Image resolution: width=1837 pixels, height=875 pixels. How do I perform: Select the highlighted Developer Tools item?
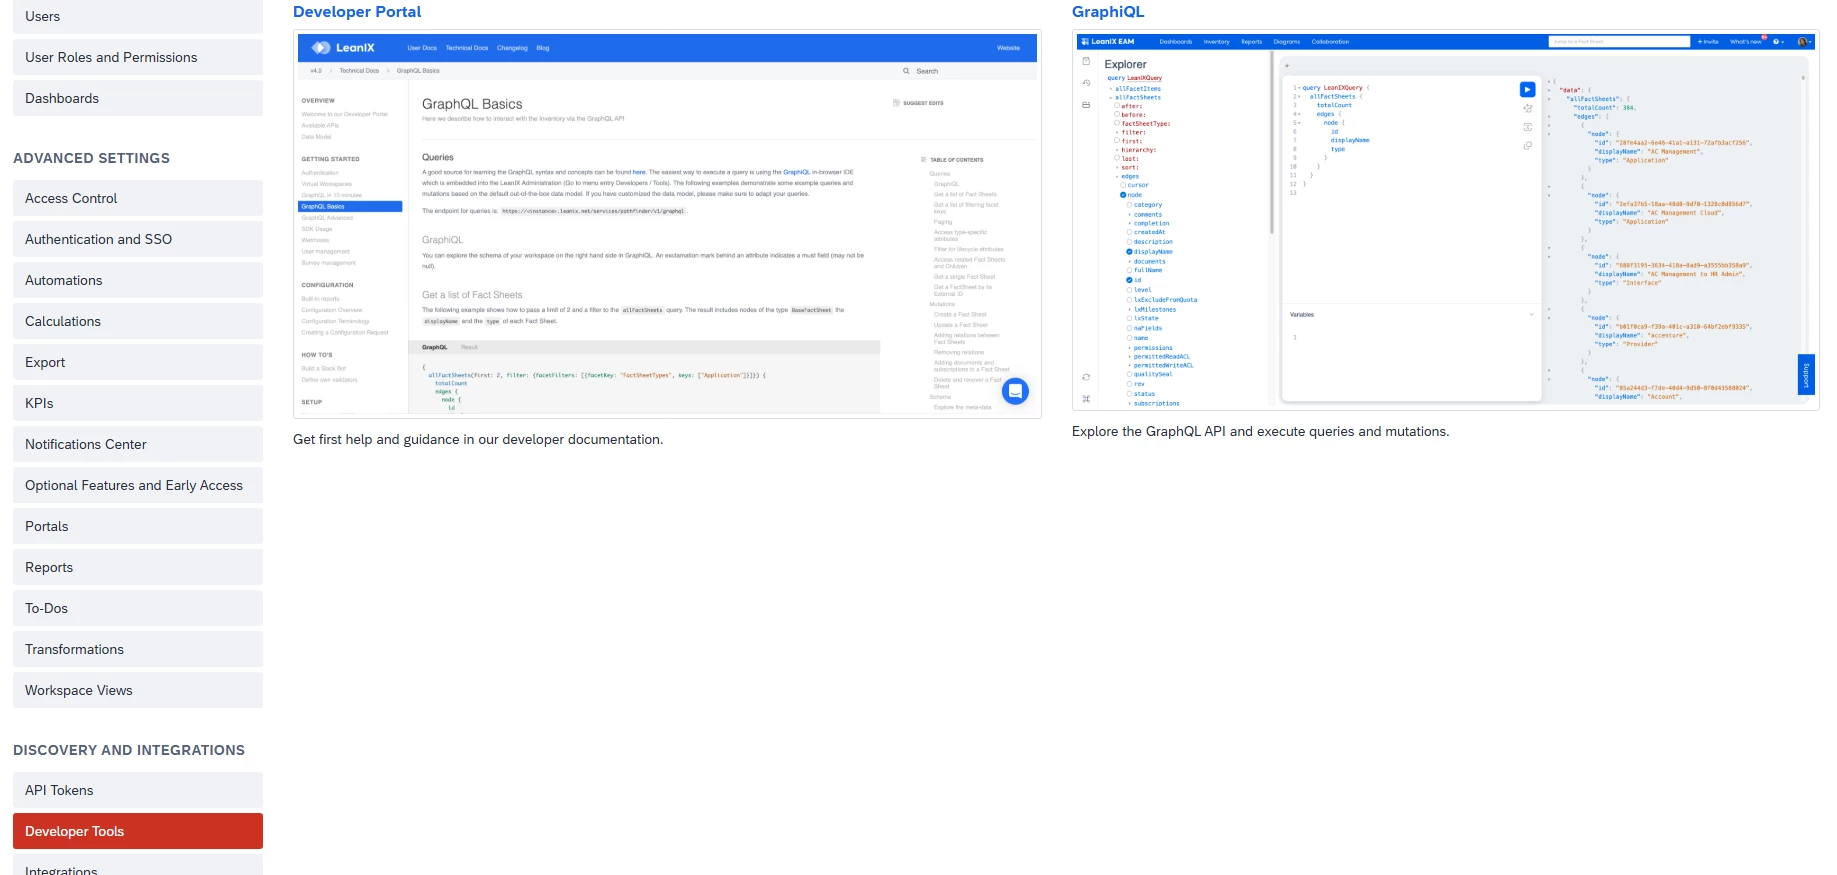pos(138,831)
